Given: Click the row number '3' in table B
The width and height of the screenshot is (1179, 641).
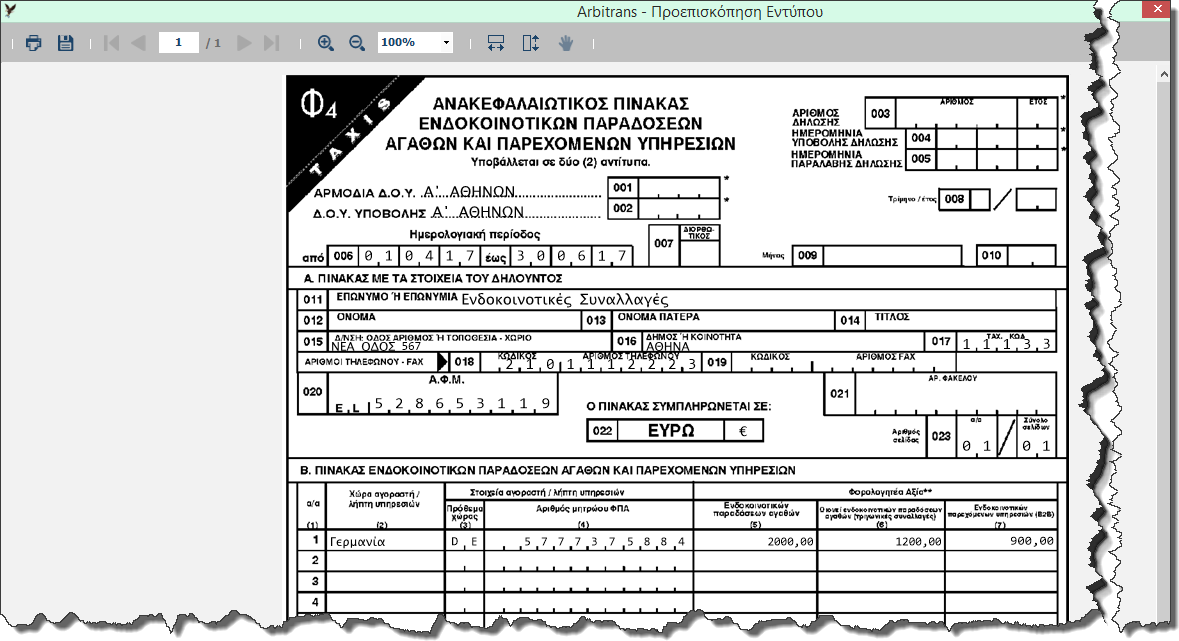Looking at the screenshot, I should (x=315, y=582).
